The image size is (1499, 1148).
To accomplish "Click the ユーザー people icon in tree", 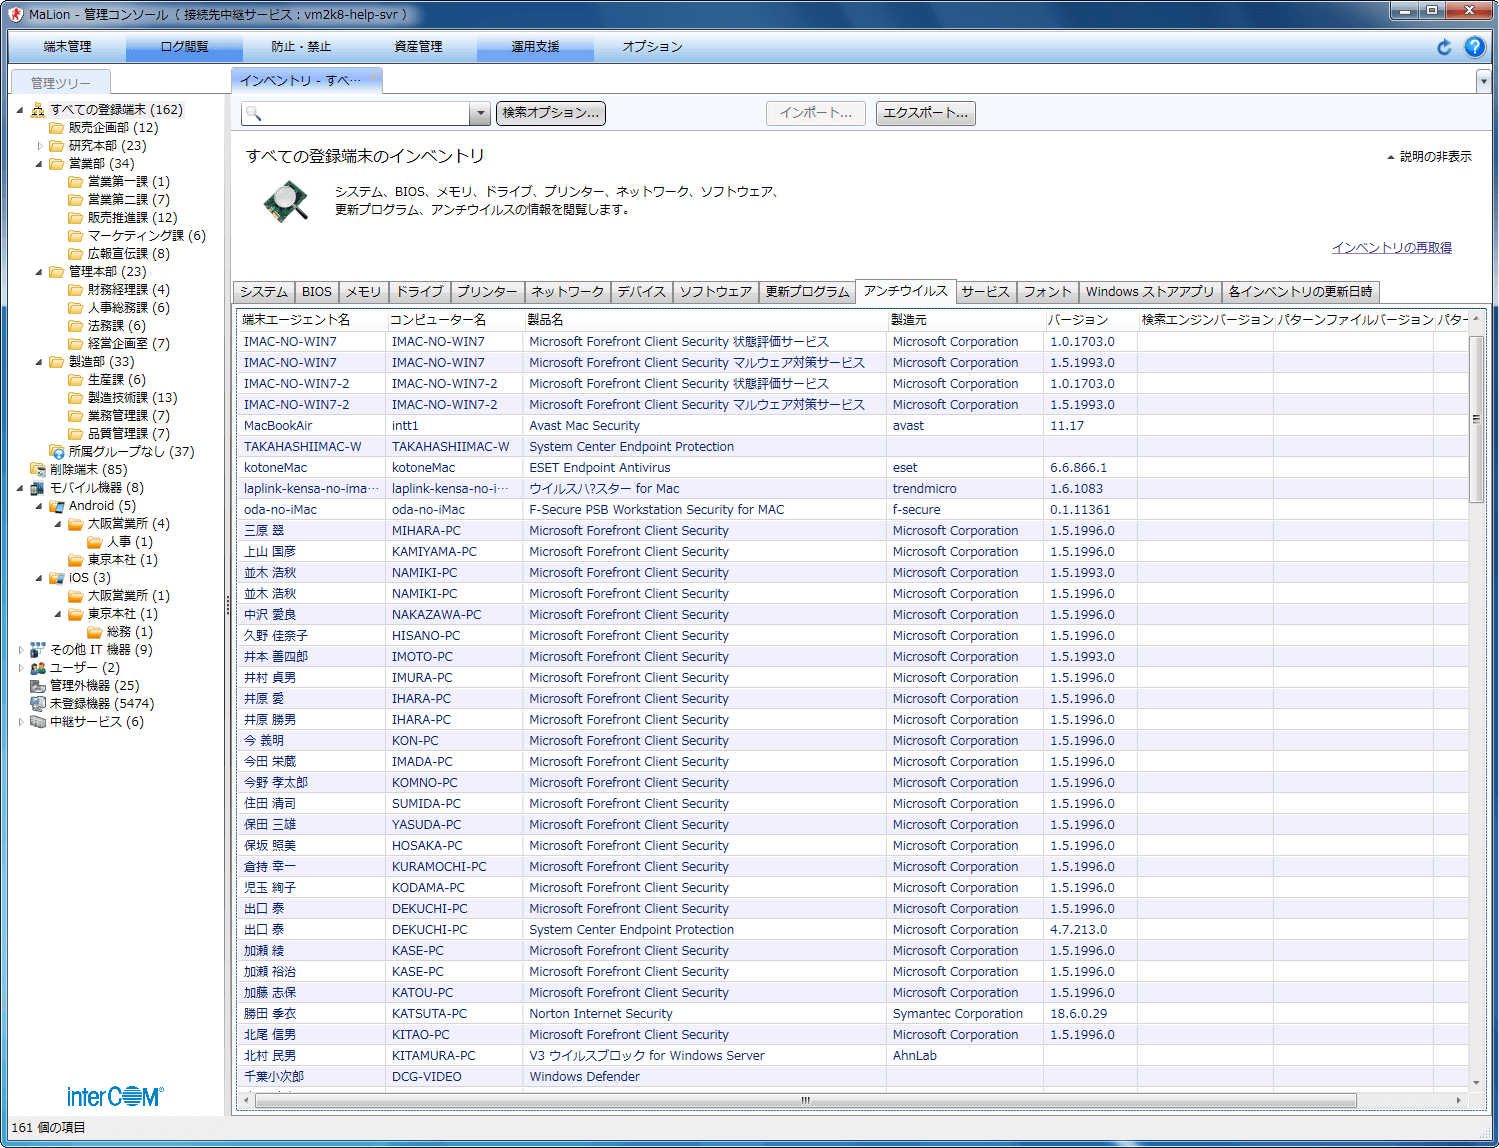I will [38, 668].
